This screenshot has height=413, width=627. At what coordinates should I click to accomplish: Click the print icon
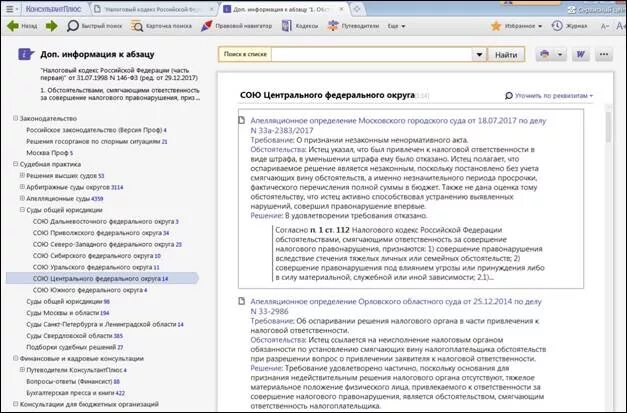544,54
